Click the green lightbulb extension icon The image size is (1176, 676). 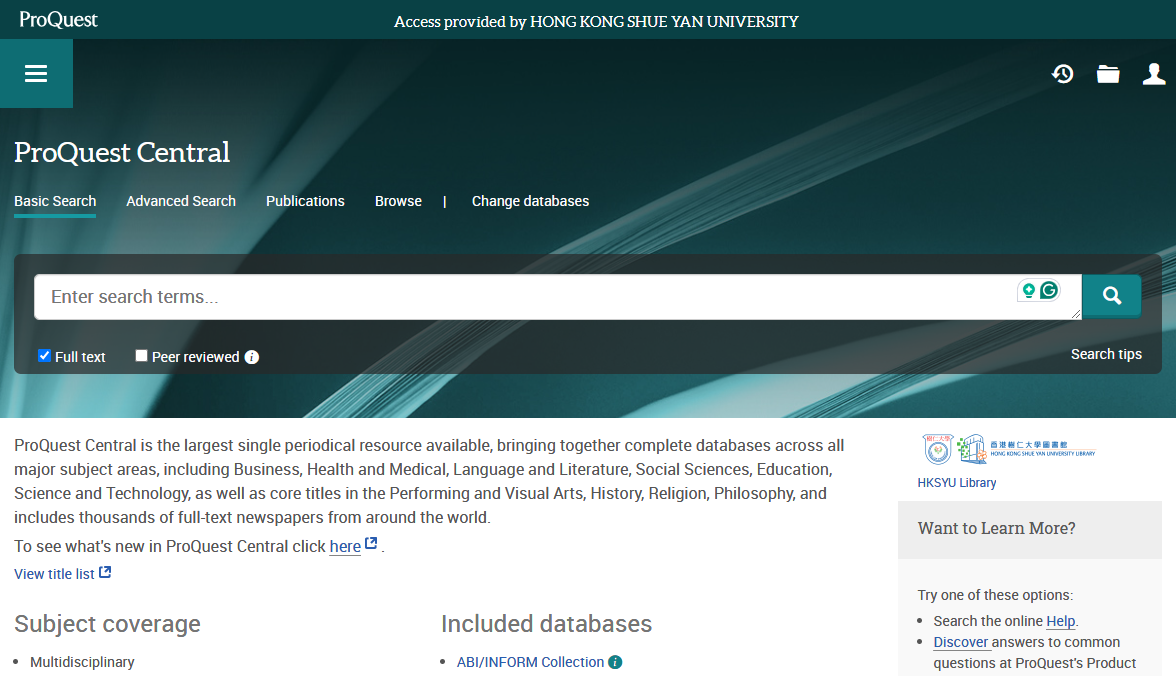[1028, 291]
